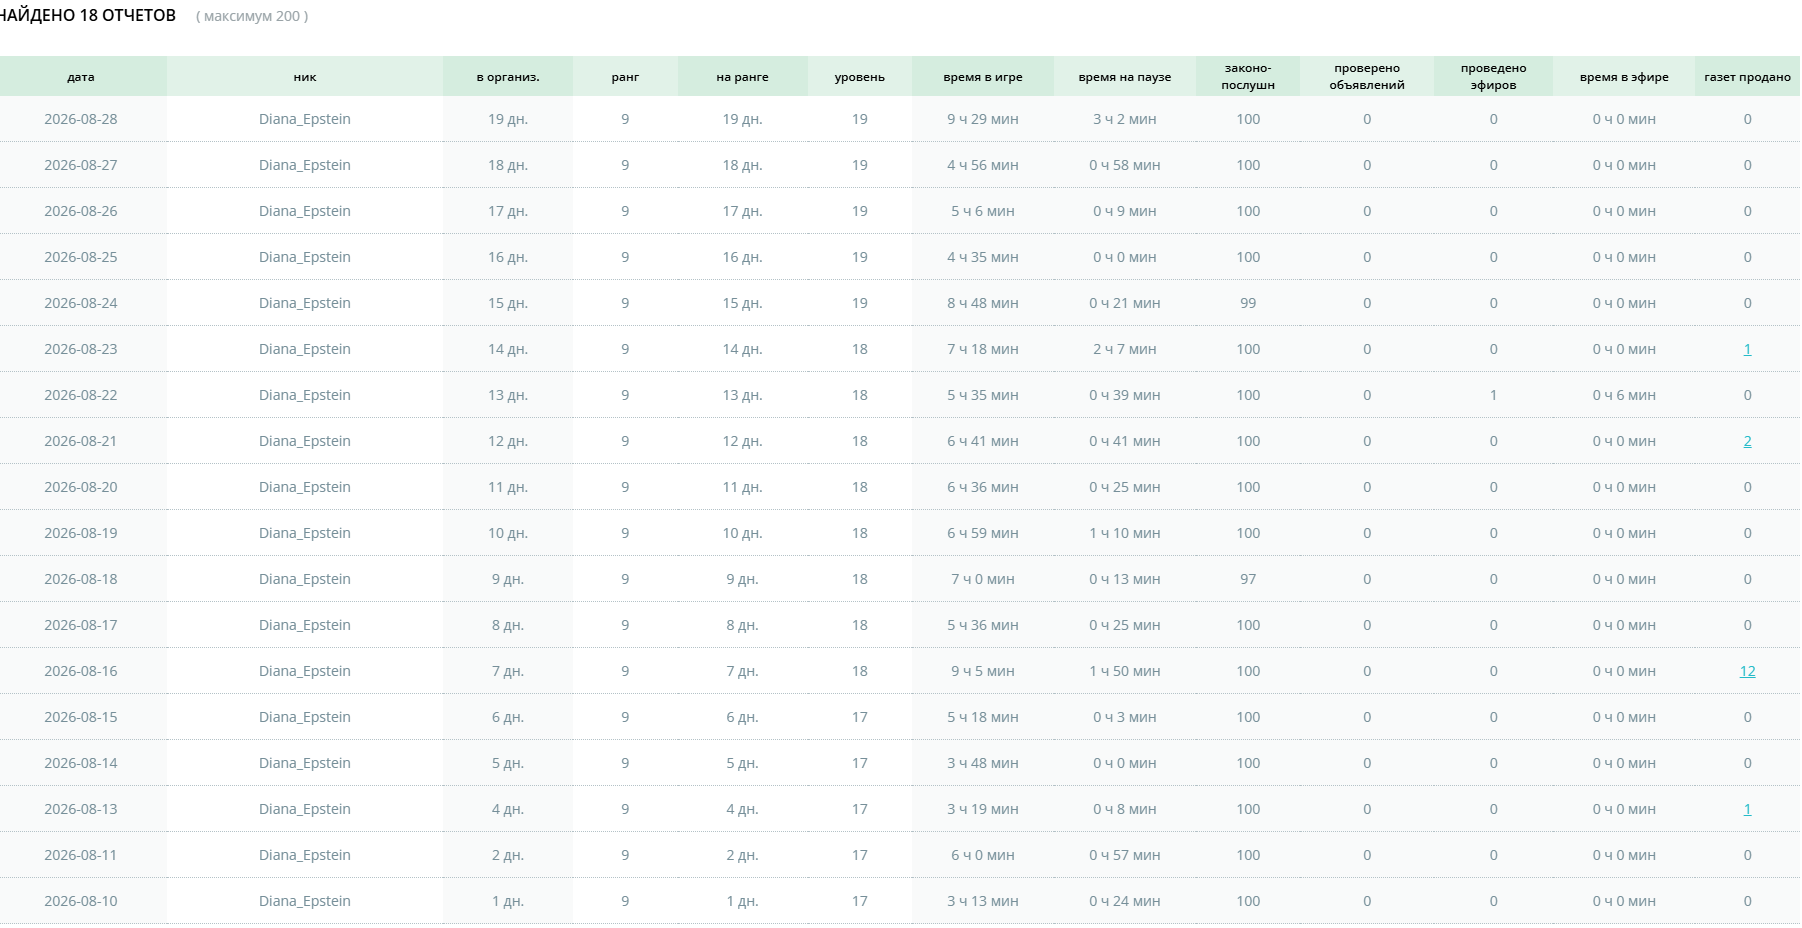Click the pause time '1 ч 10 мин'

1125,533
